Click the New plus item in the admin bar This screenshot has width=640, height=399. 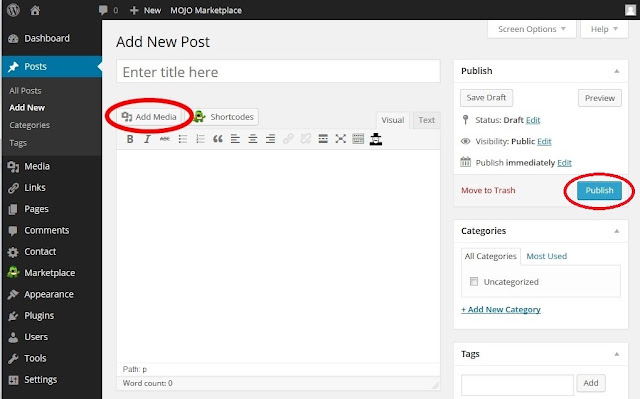coord(145,10)
